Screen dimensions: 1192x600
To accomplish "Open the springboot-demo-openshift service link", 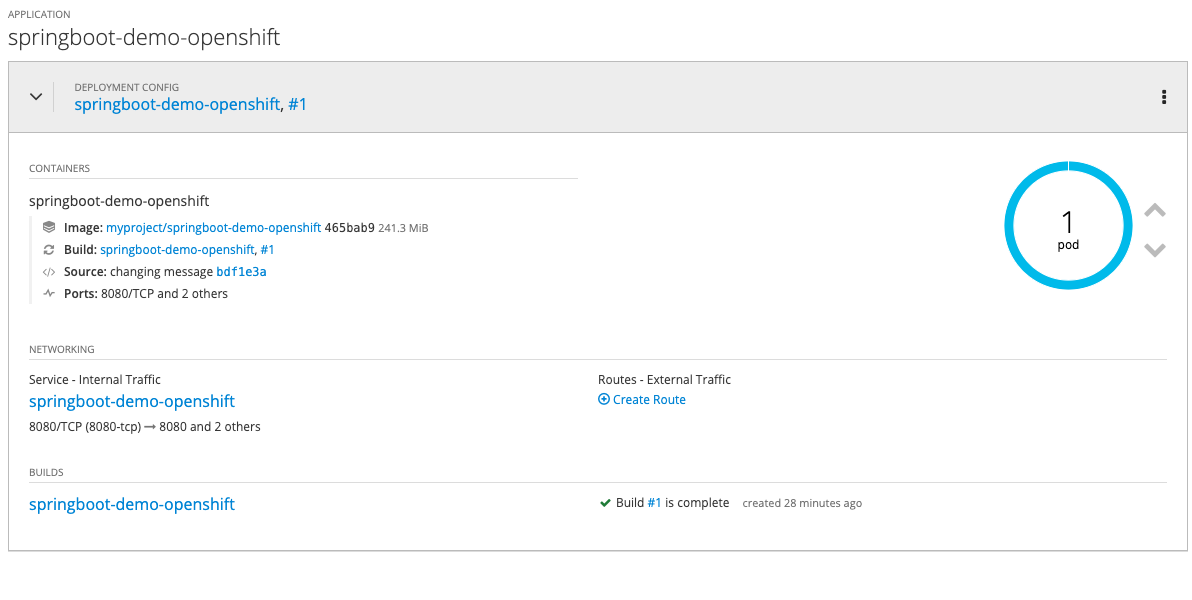I will 132,401.
